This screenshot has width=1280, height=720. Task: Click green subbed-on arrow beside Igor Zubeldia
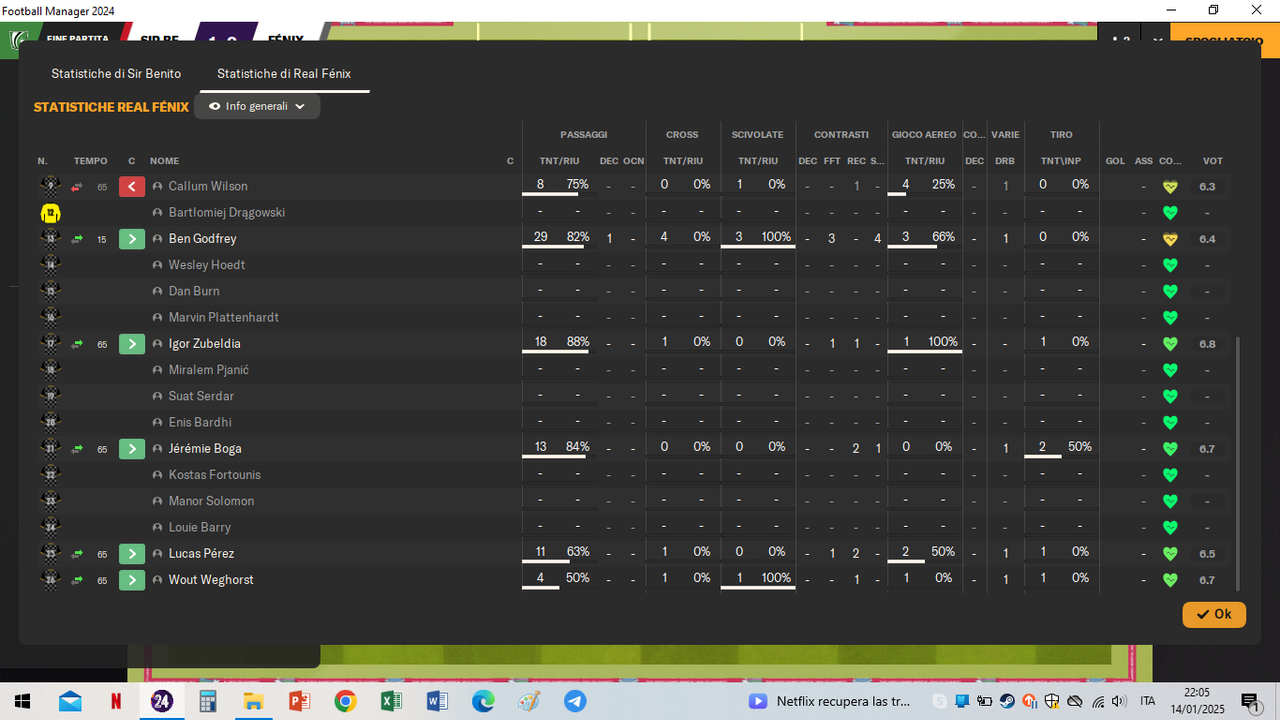(x=132, y=344)
